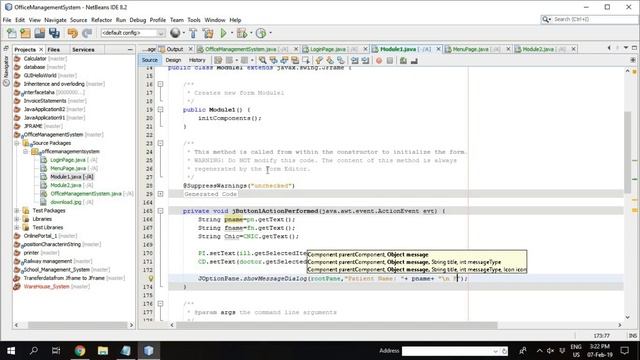
Task: Select Source view button
Action: pos(149,60)
